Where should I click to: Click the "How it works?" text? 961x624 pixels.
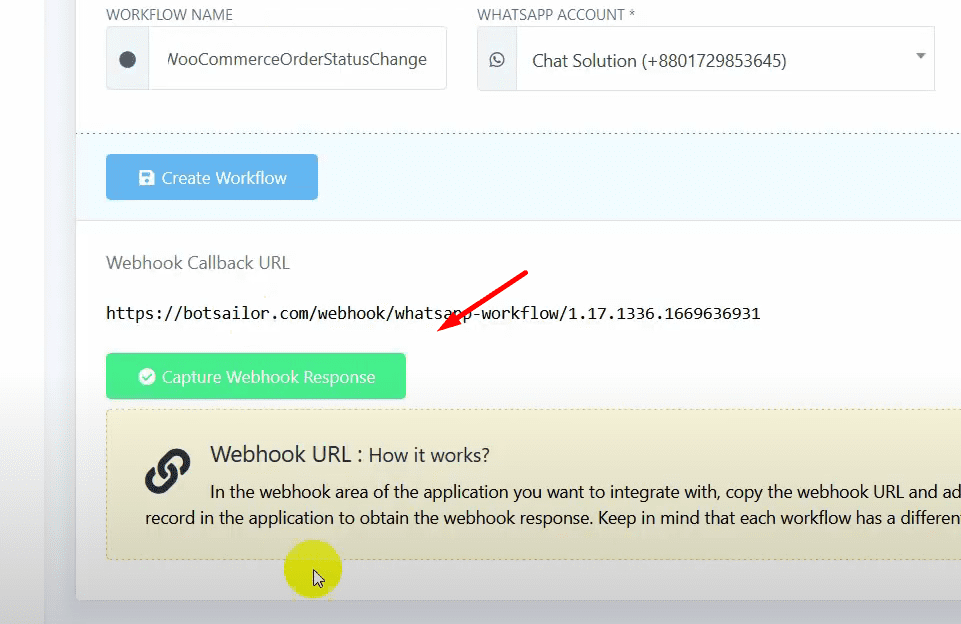pyautogui.click(x=429, y=456)
